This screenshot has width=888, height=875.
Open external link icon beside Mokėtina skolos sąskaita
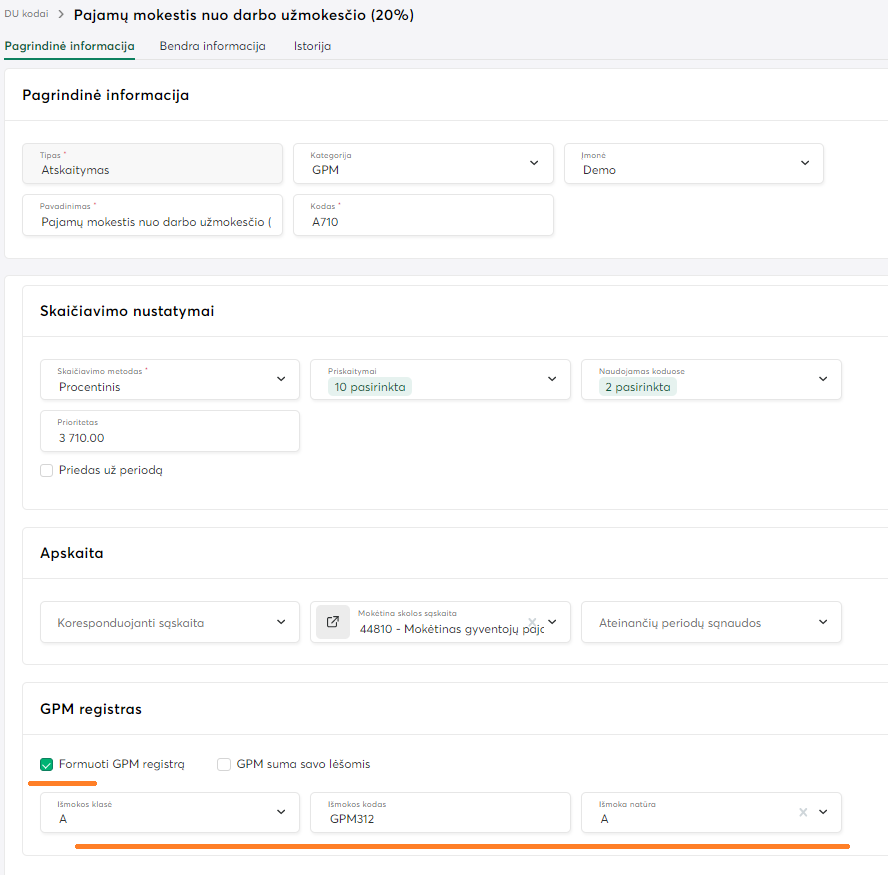click(333, 622)
